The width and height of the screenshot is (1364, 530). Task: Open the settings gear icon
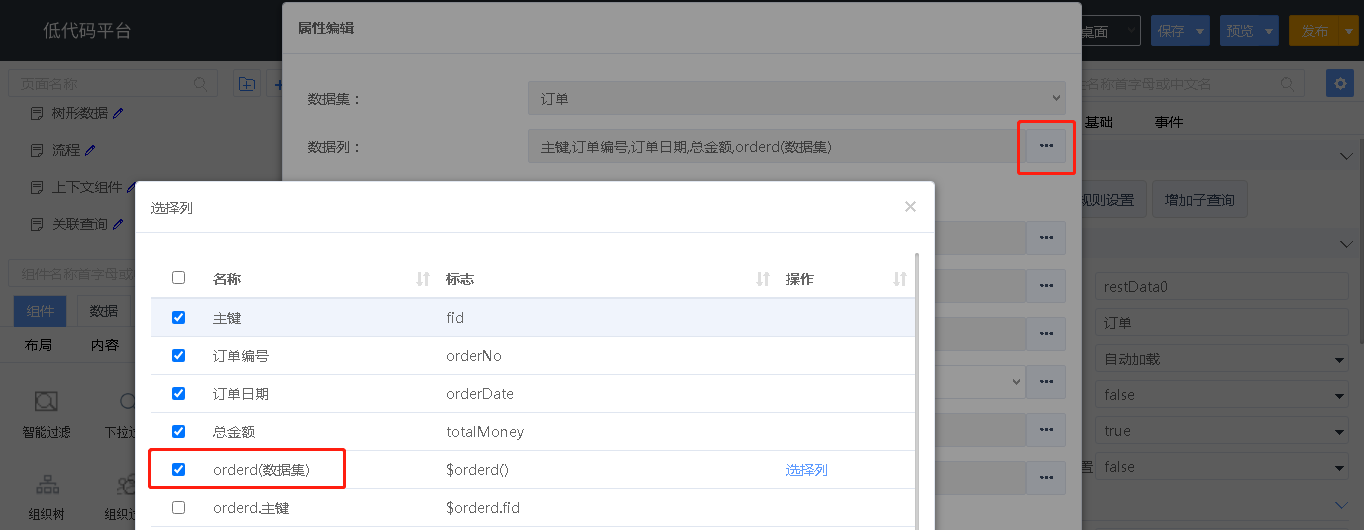click(x=1339, y=83)
